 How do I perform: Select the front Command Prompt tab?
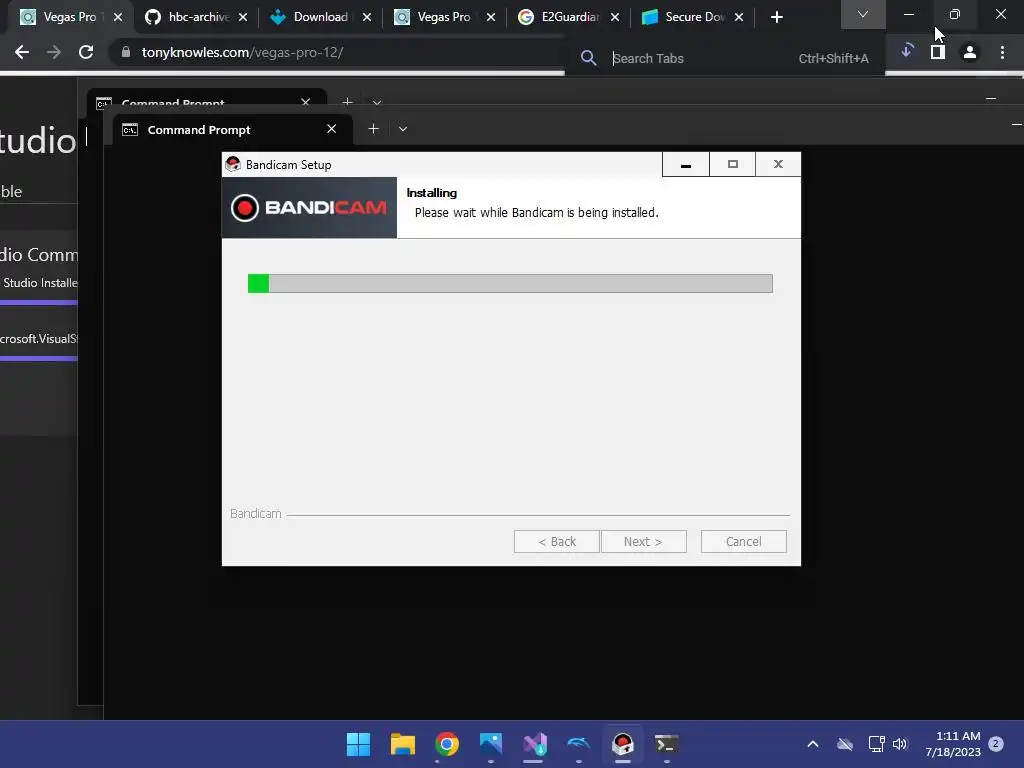pyautogui.click(x=231, y=129)
